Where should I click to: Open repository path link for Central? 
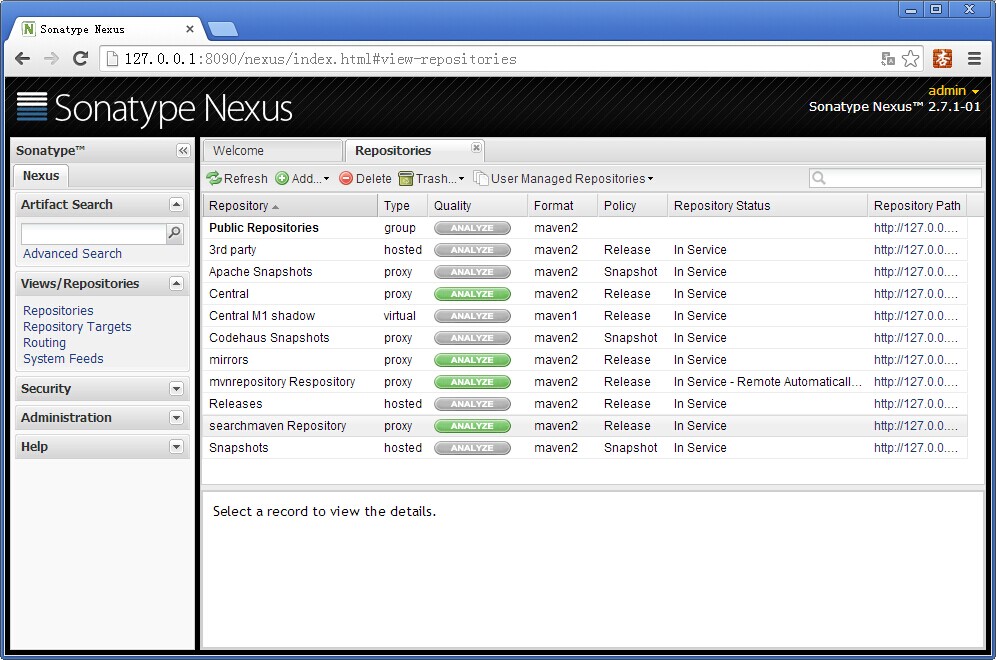915,294
